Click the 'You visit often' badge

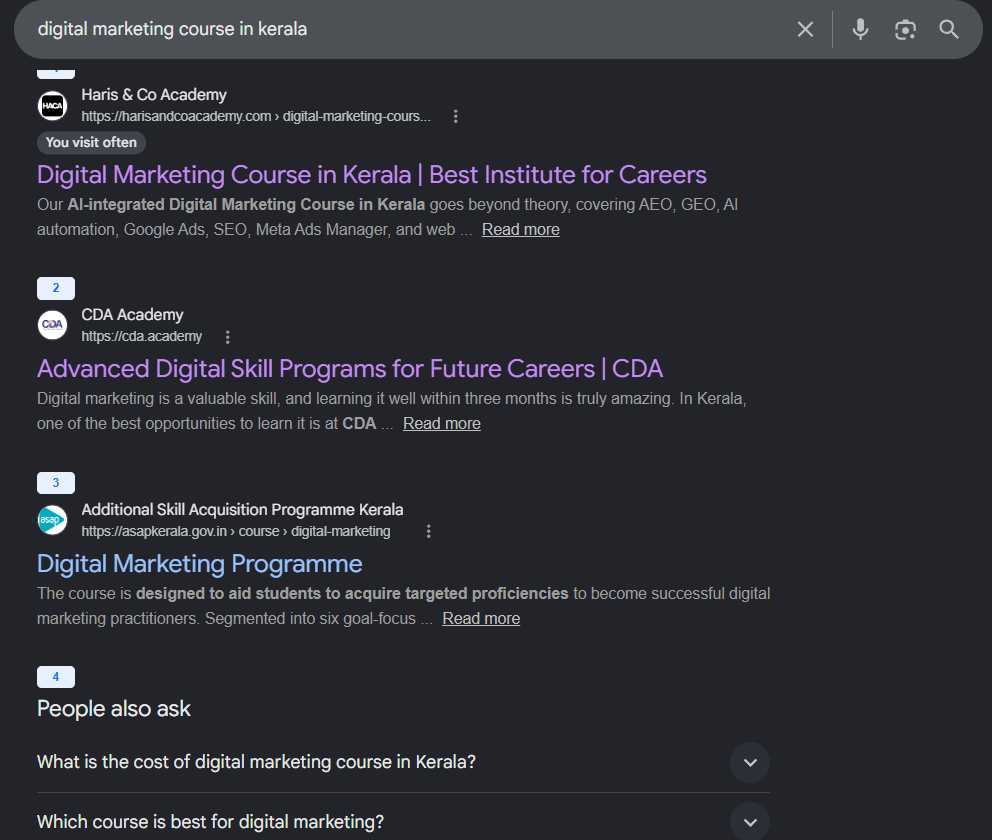pos(91,142)
